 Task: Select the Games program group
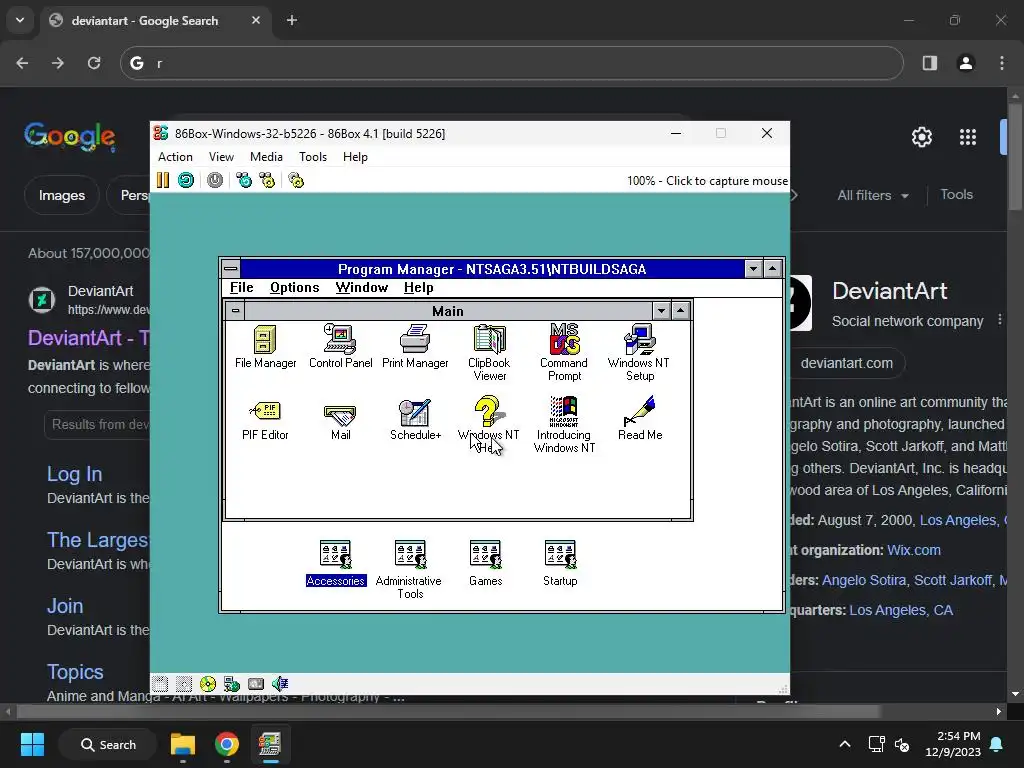pos(485,563)
